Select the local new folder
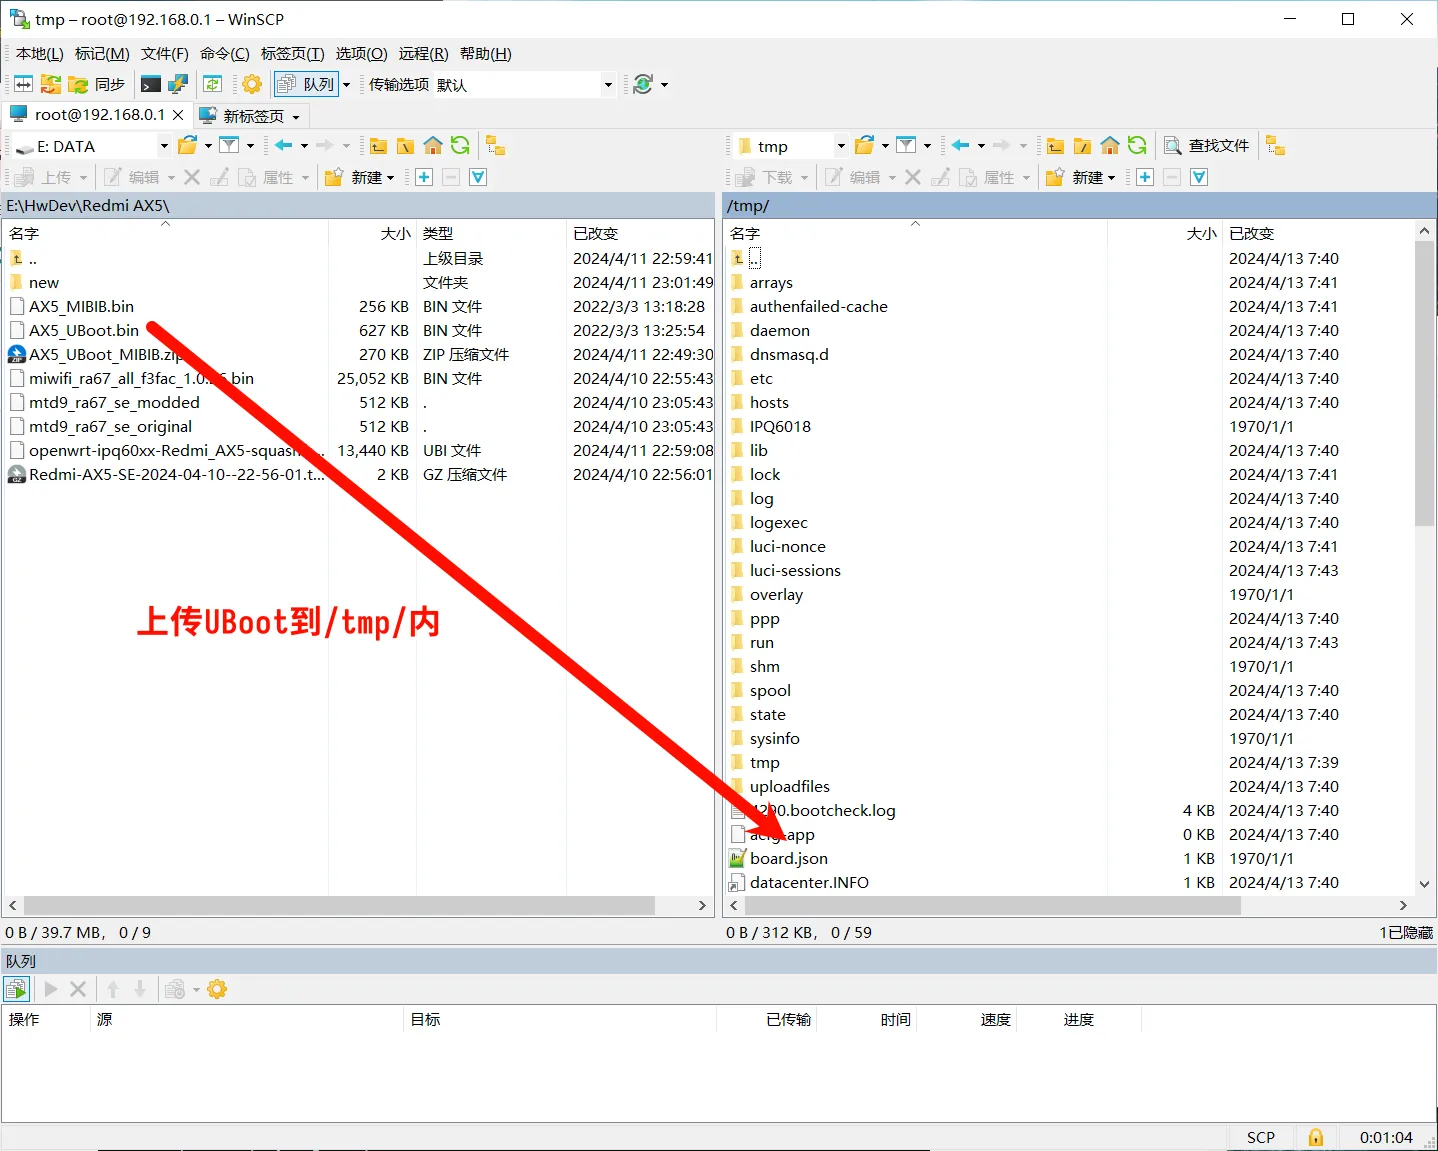This screenshot has width=1438, height=1151. pyautogui.click(x=44, y=282)
